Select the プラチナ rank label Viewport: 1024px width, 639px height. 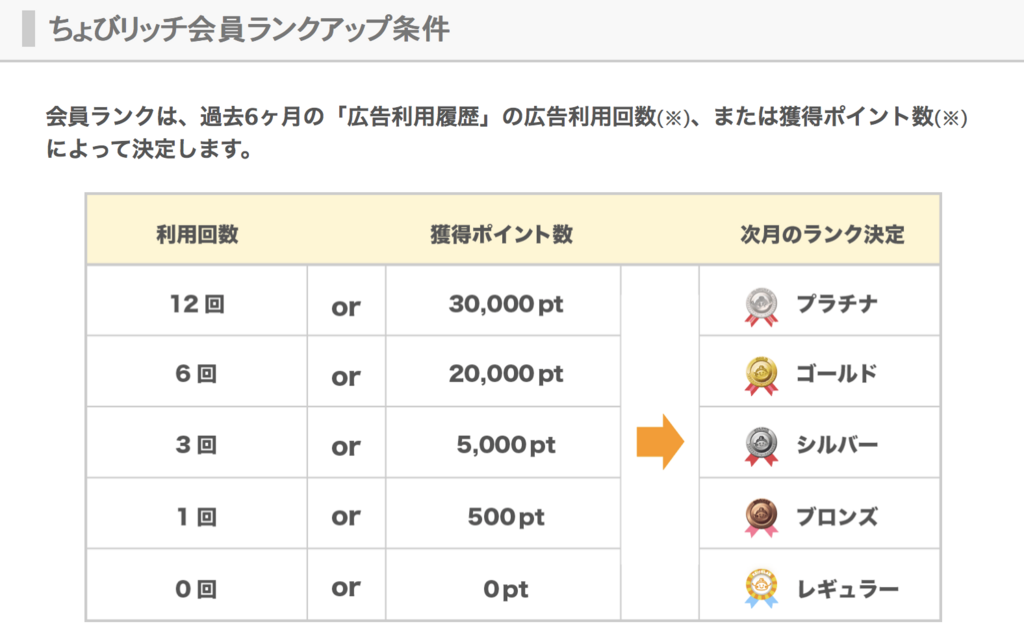click(837, 304)
